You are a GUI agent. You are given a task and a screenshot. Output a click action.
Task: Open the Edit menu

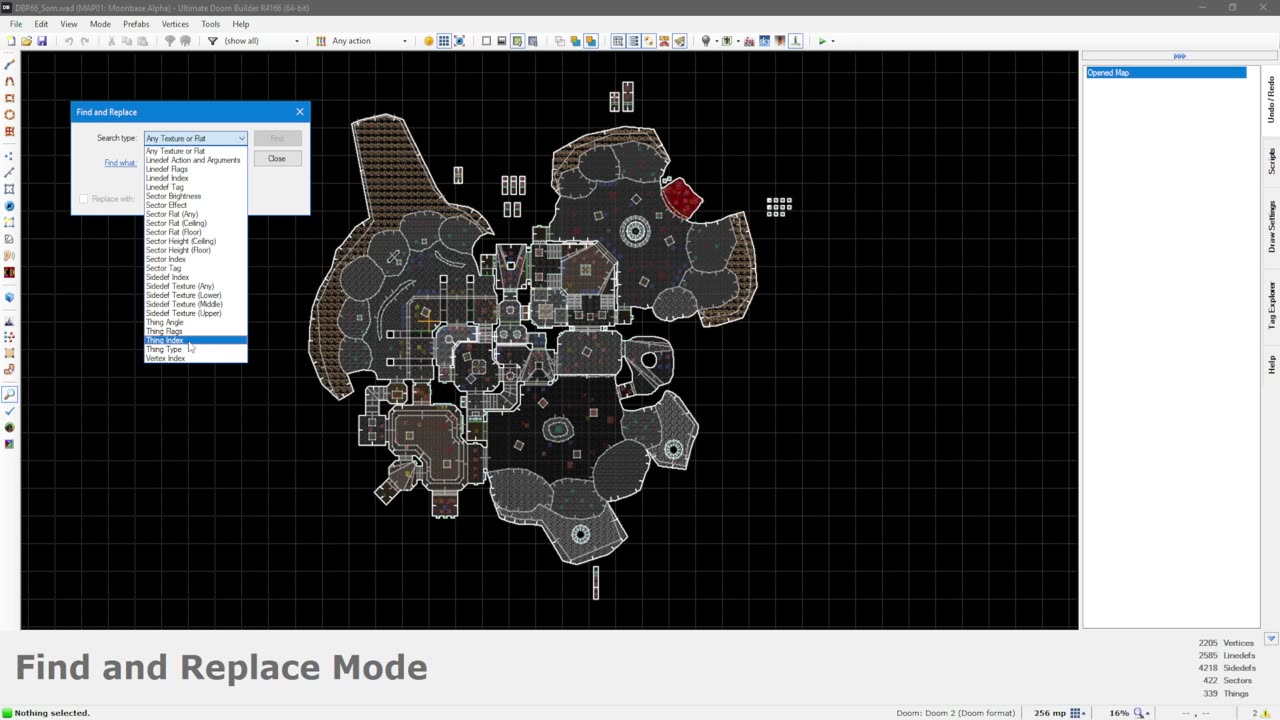41,24
